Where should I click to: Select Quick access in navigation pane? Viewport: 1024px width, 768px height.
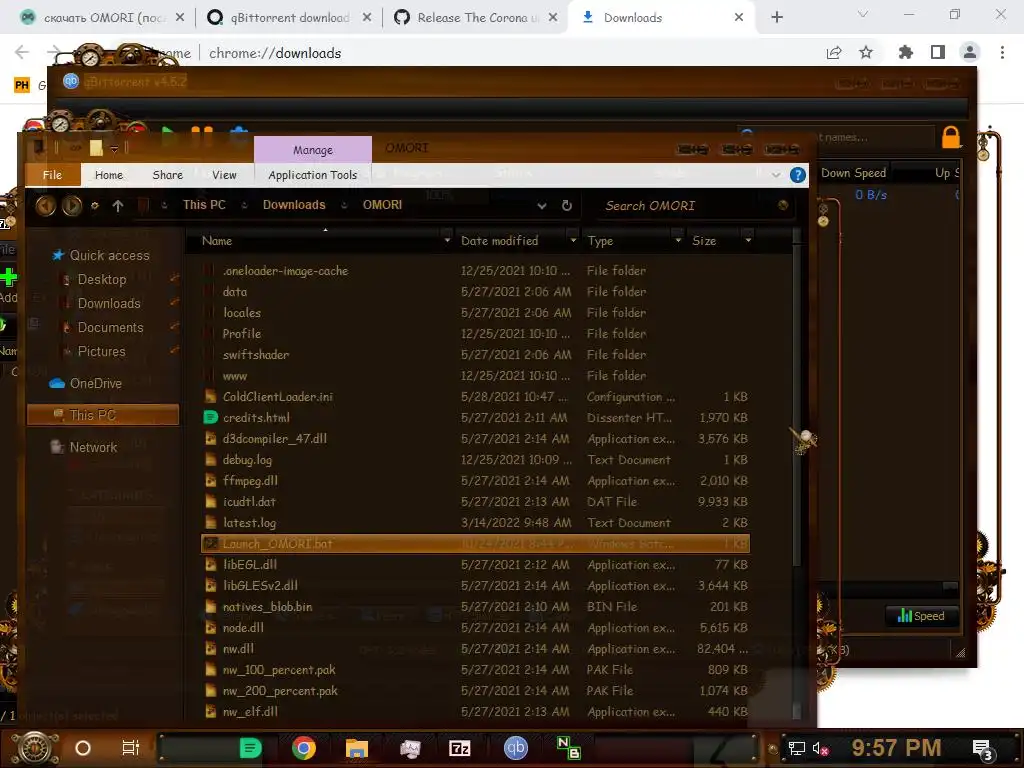109,255
